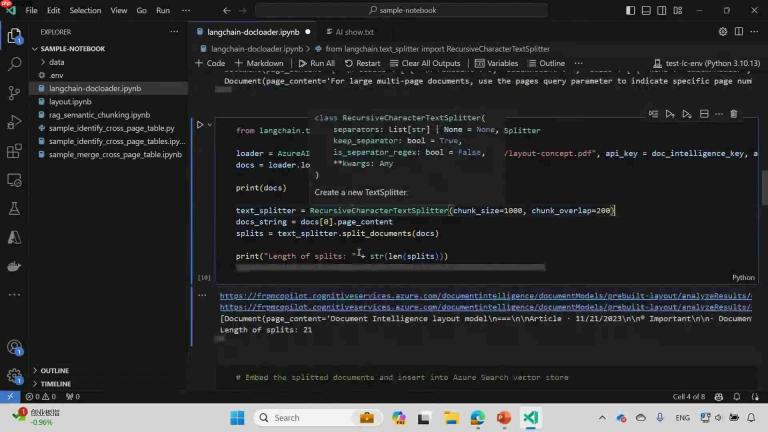Open notifications bell in status bar

737,397
